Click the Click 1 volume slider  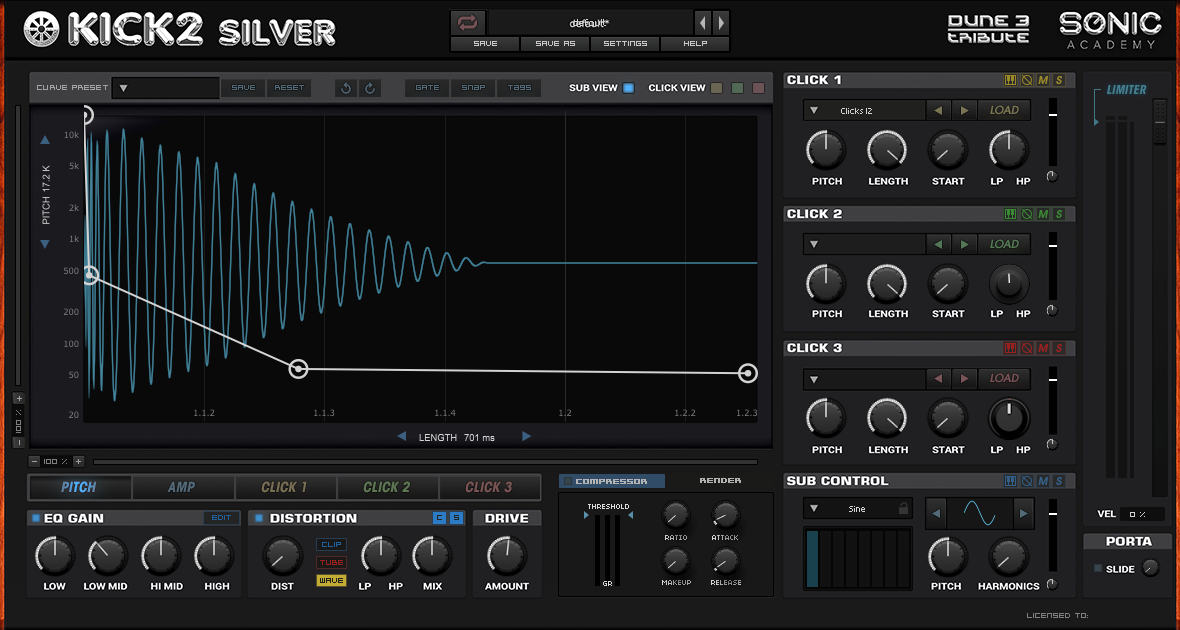1053,132
